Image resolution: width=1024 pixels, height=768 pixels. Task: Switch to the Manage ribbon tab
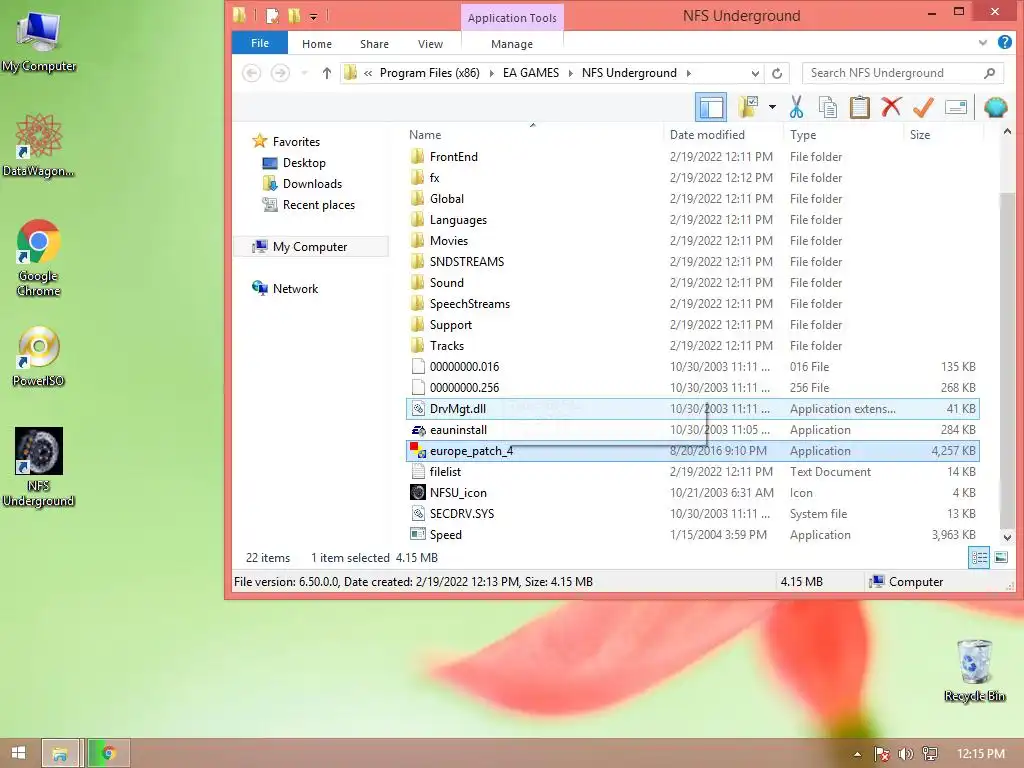(x=512, y=44)
